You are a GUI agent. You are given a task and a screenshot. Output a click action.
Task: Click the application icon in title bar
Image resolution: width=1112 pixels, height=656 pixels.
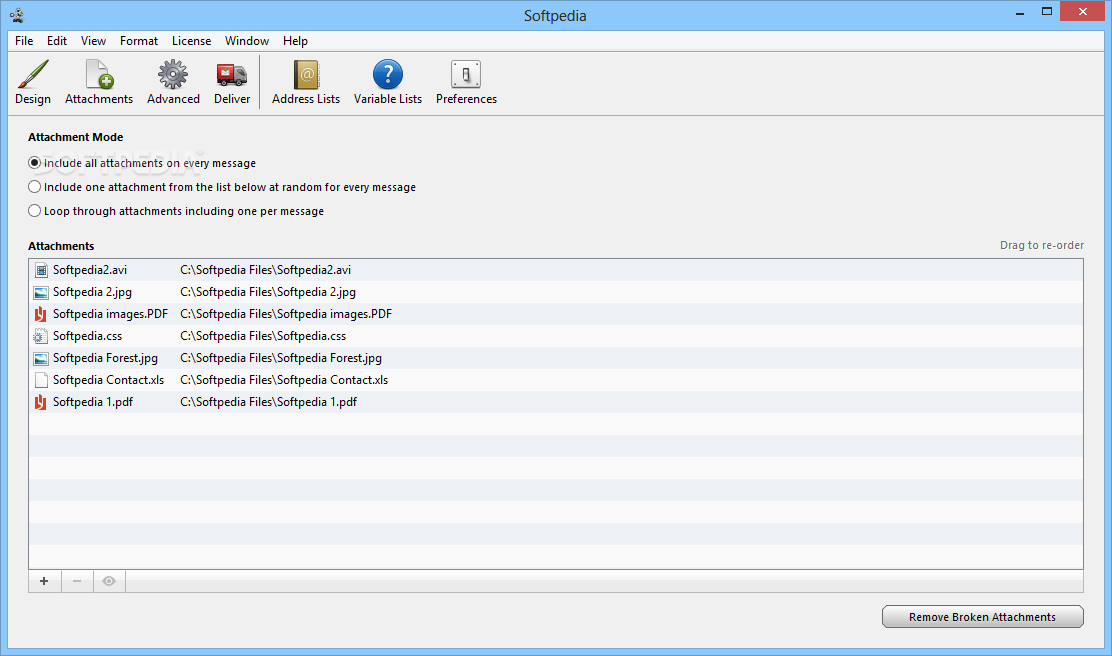[17, 15]
